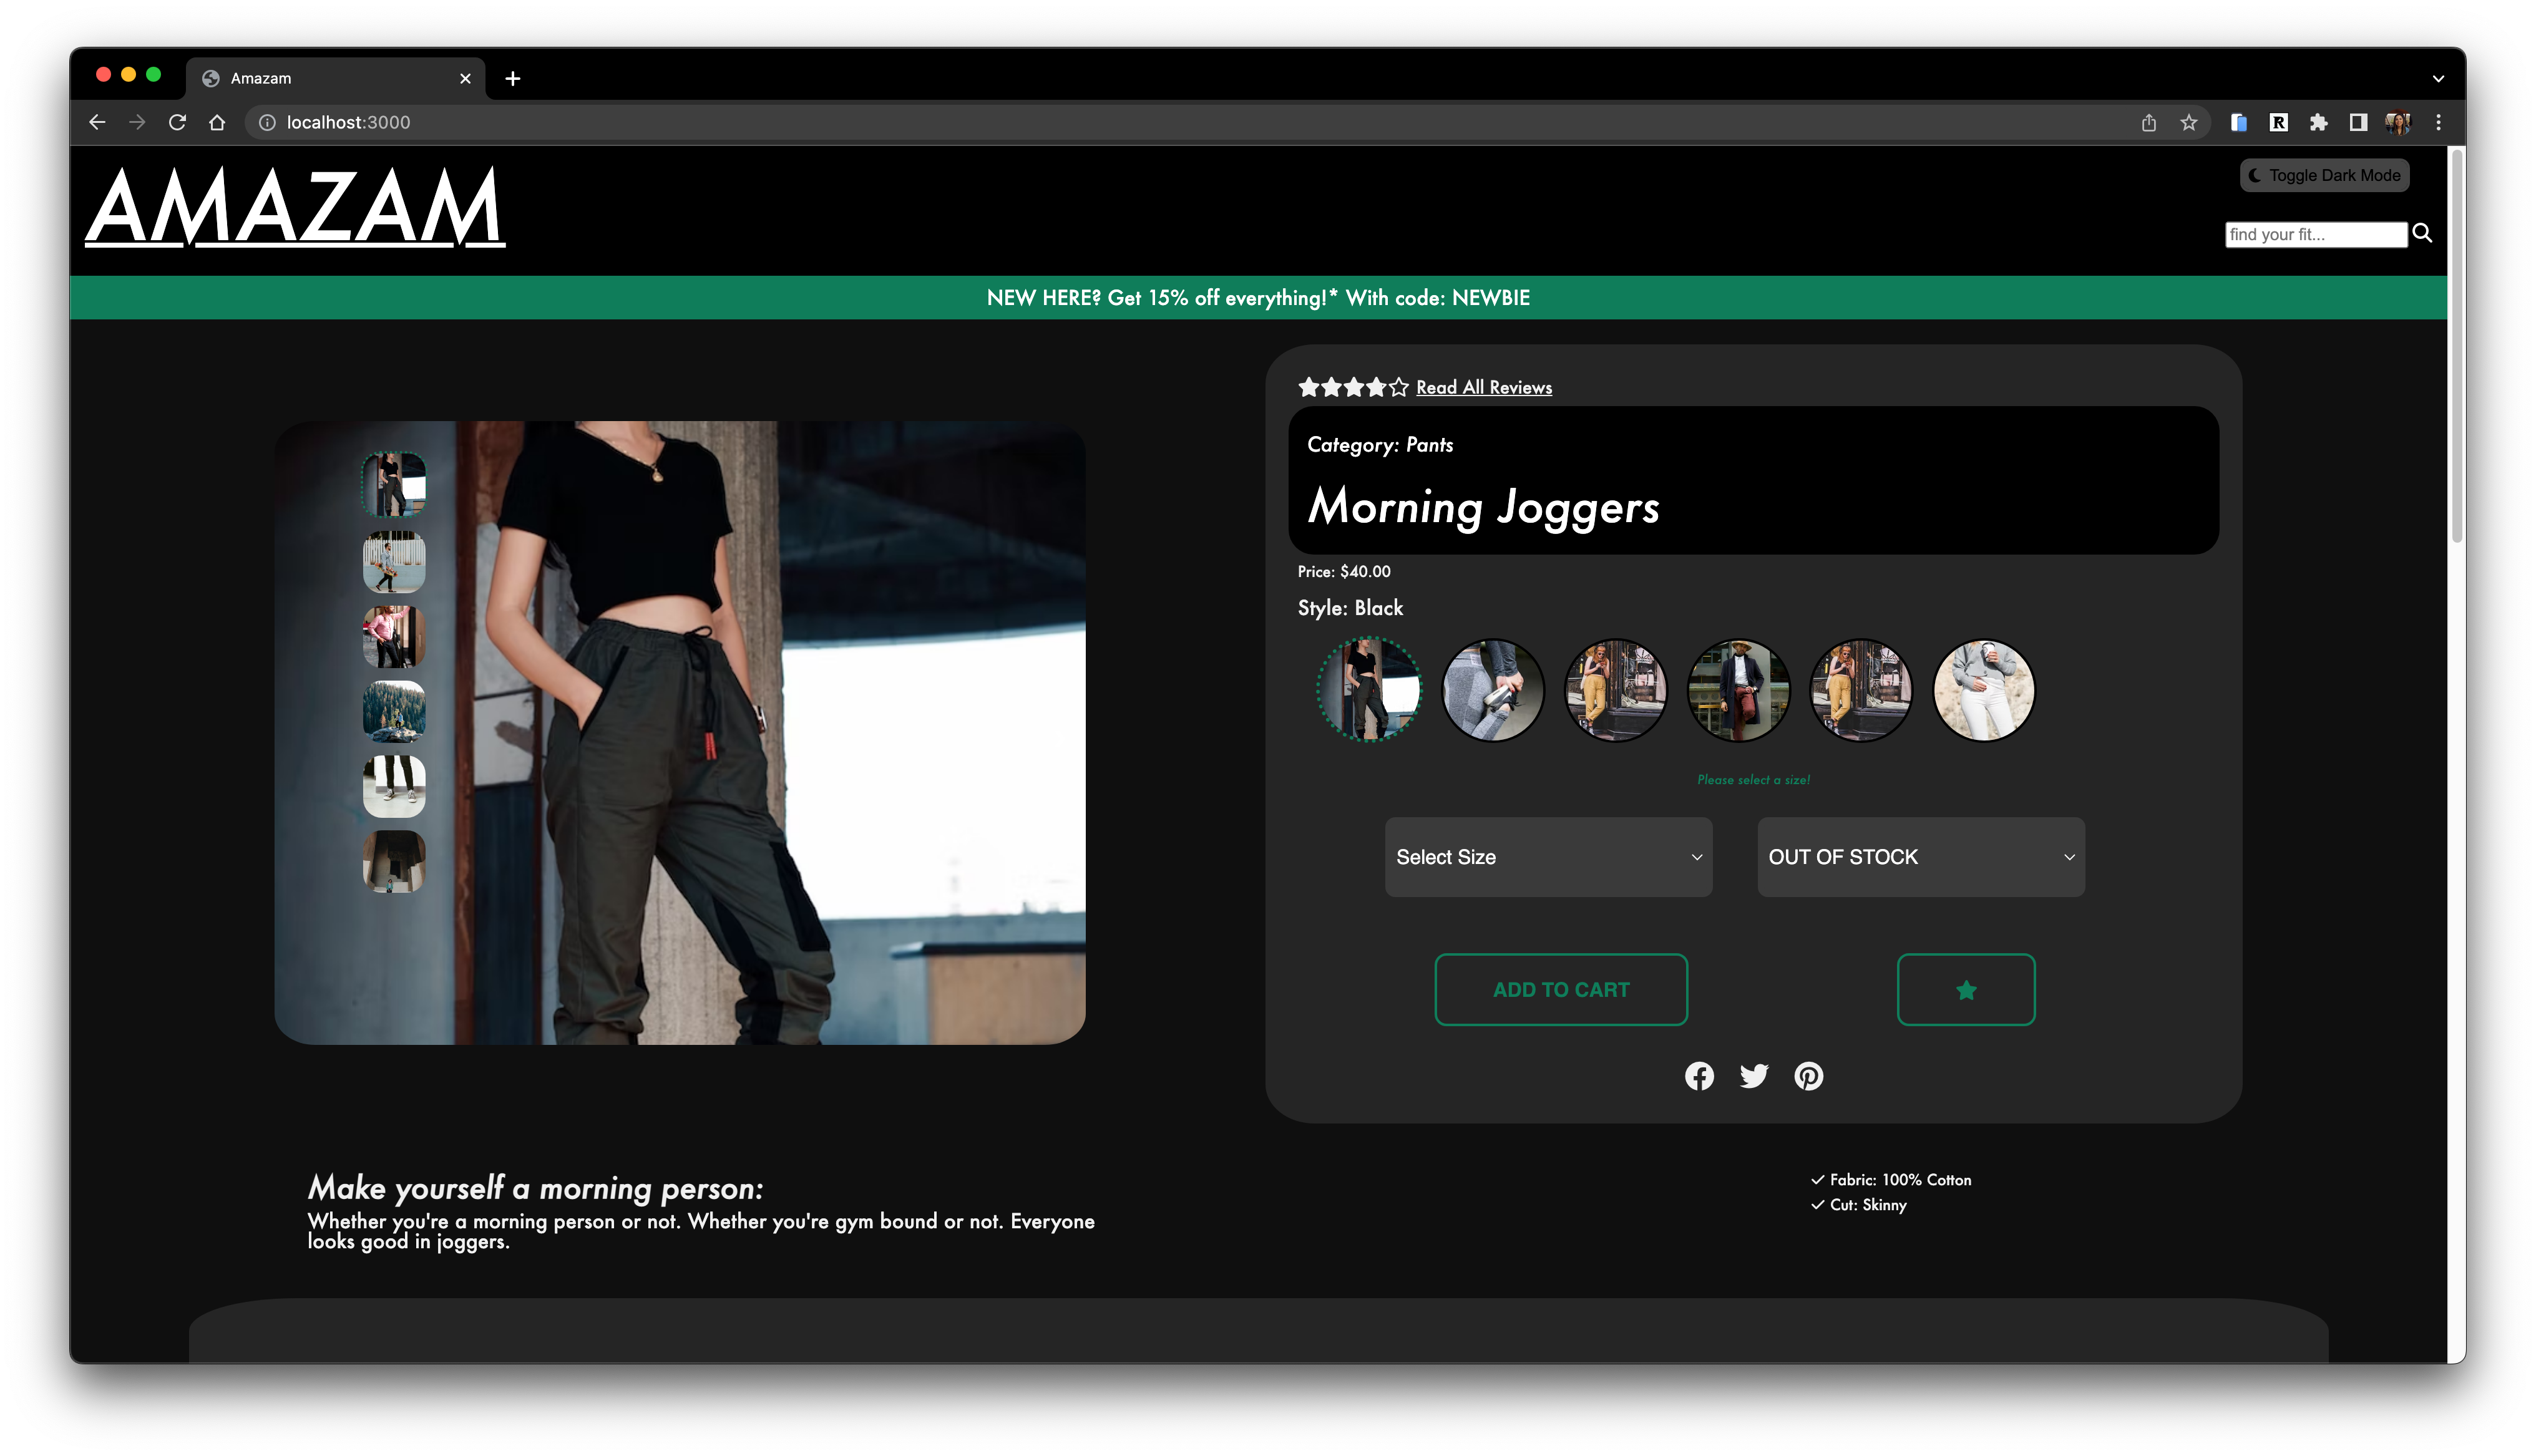Open Chrome extensions puzzle icon
This screenshot has width=2536, height=1456.
[2319, 122]
